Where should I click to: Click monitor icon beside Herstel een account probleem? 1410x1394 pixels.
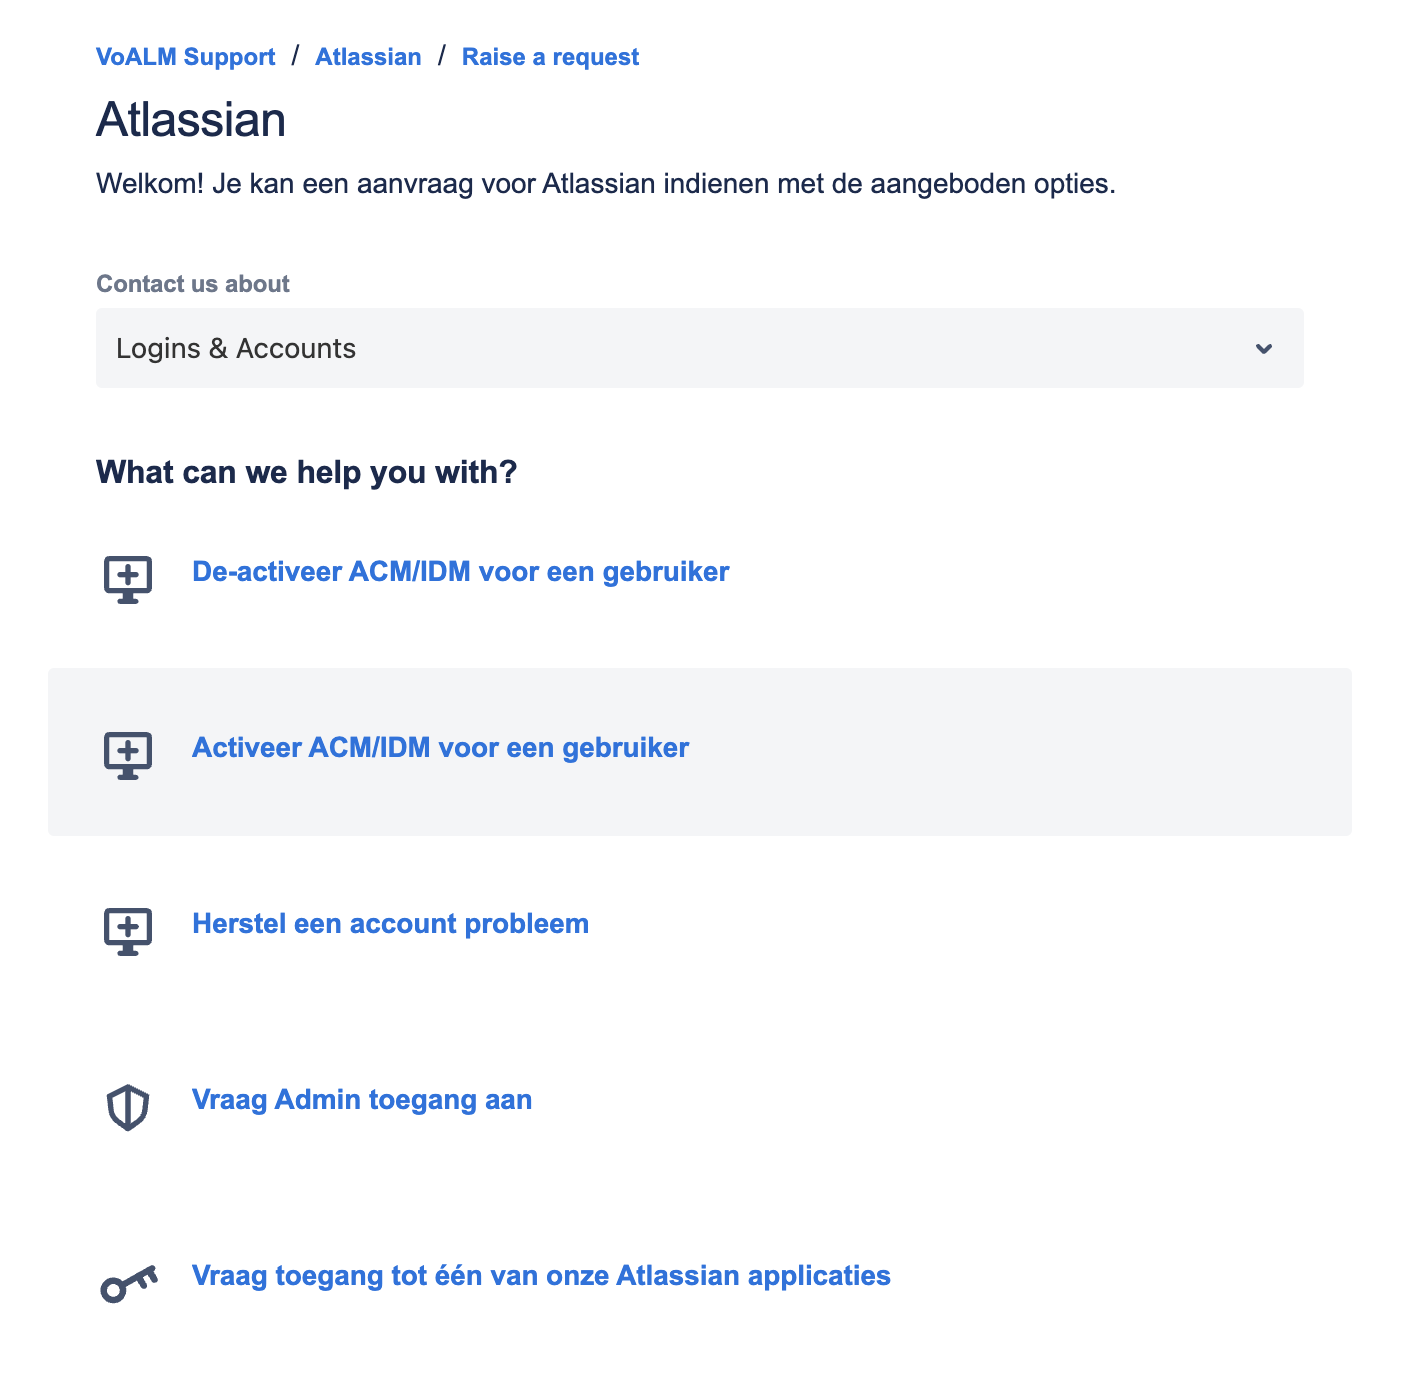[128, 931]
